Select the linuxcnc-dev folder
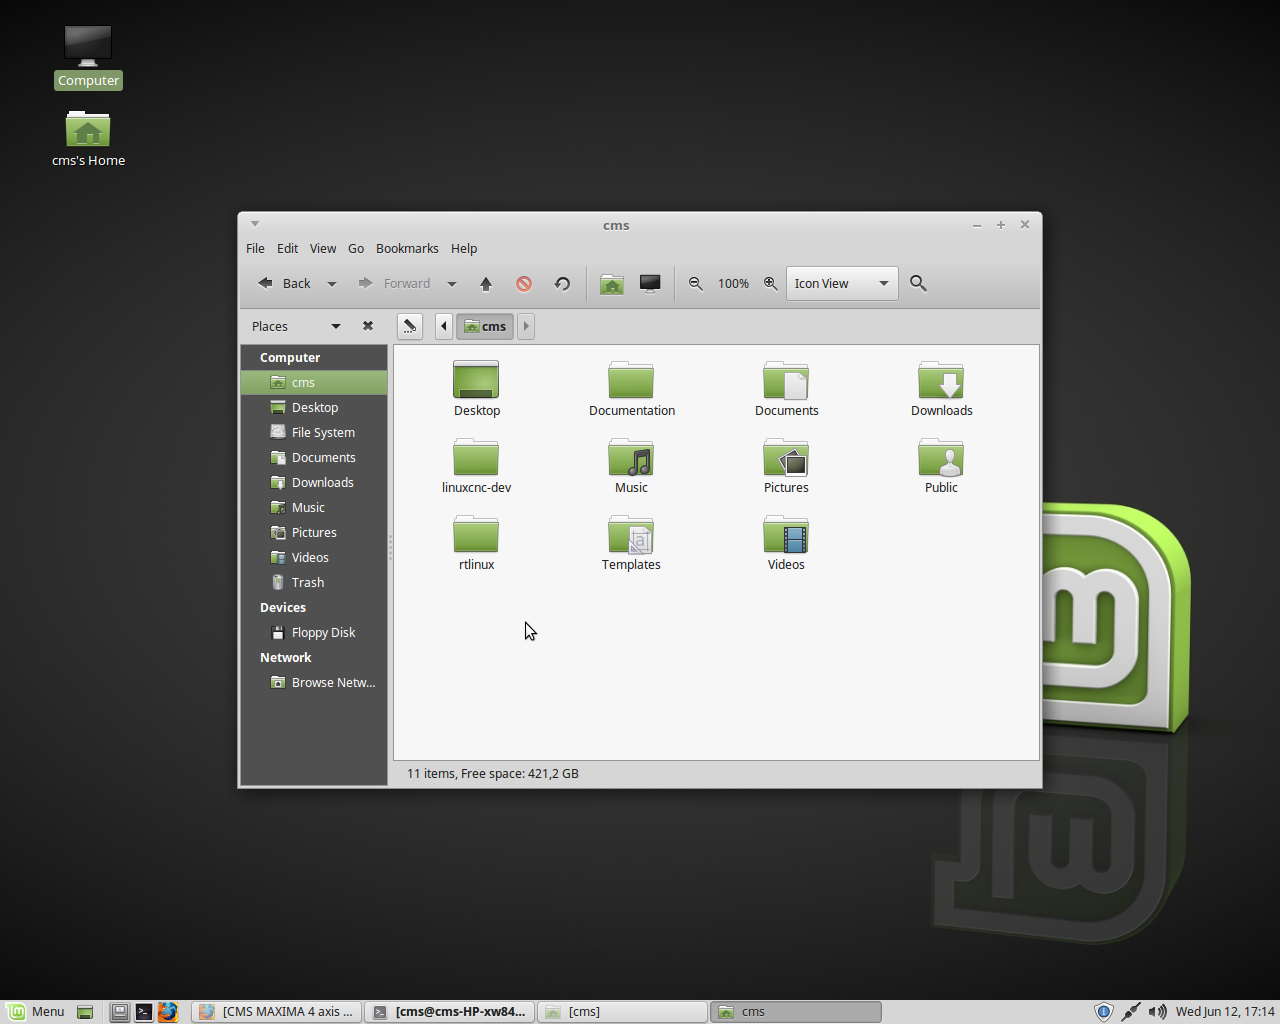This screenshot has height=1024, width=1280. click(476, 466)
